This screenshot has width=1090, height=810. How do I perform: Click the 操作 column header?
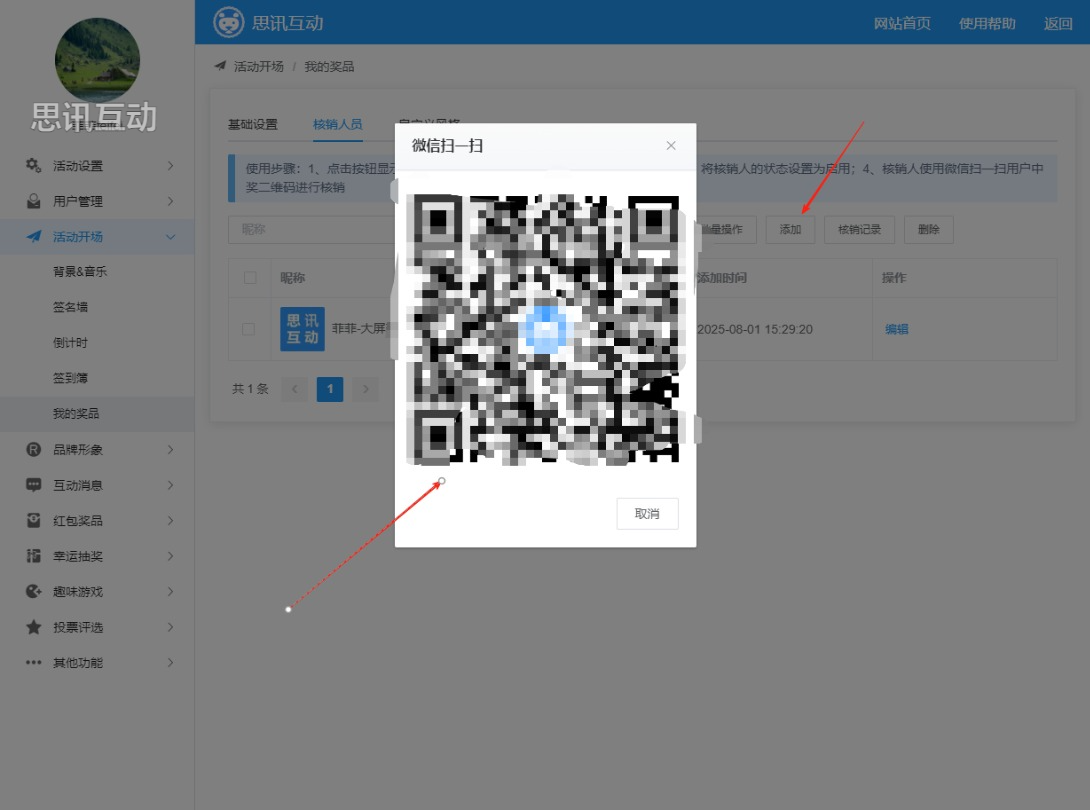coord(894,278)
